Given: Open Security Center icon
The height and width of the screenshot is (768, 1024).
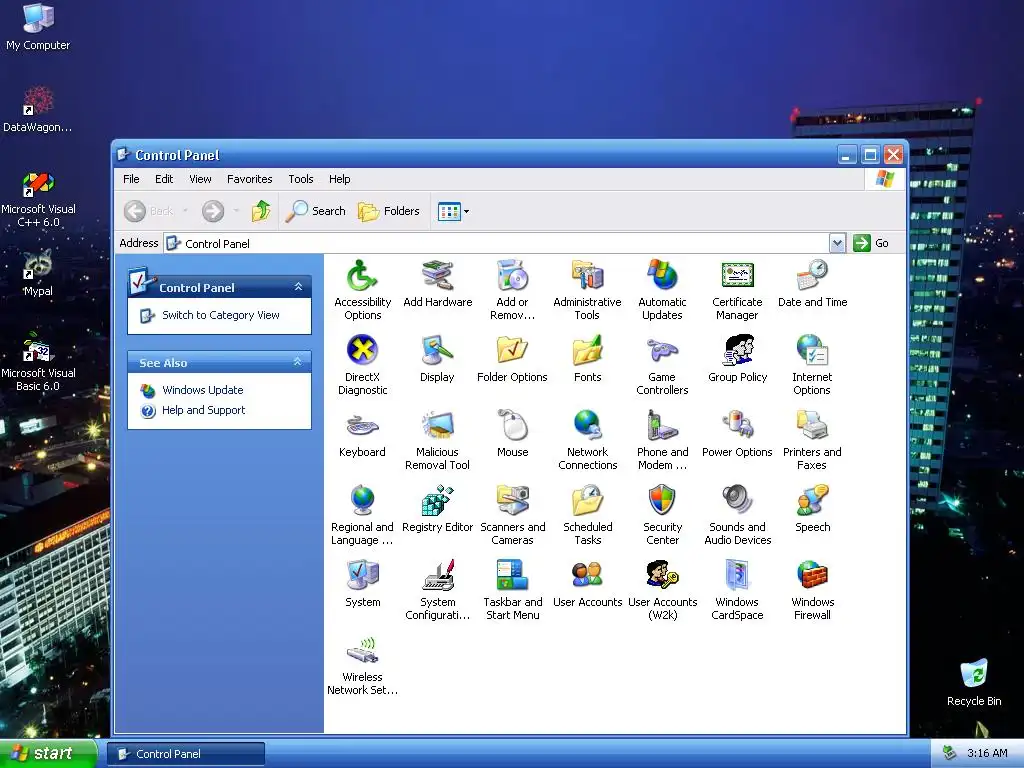Looking at the screenshot, I should point(662,515).
